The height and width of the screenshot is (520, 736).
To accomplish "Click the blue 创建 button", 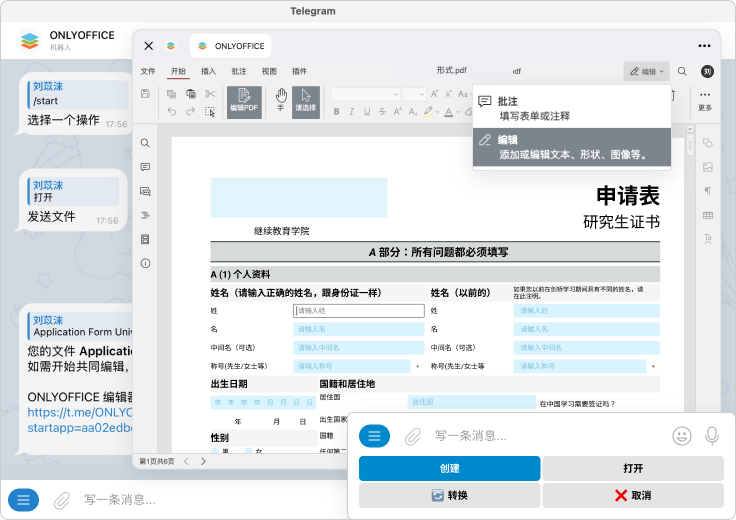I will (x=449, y=468).
